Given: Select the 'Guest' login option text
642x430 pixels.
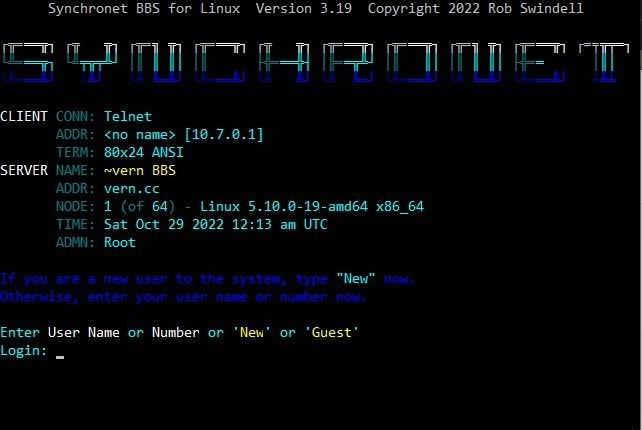Looking at the screenshot, I should [332, 333].
